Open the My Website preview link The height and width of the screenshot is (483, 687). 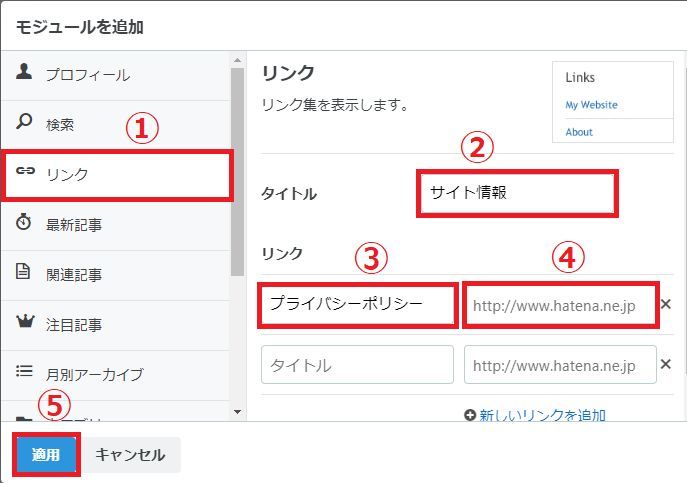[x=591, y=105]
